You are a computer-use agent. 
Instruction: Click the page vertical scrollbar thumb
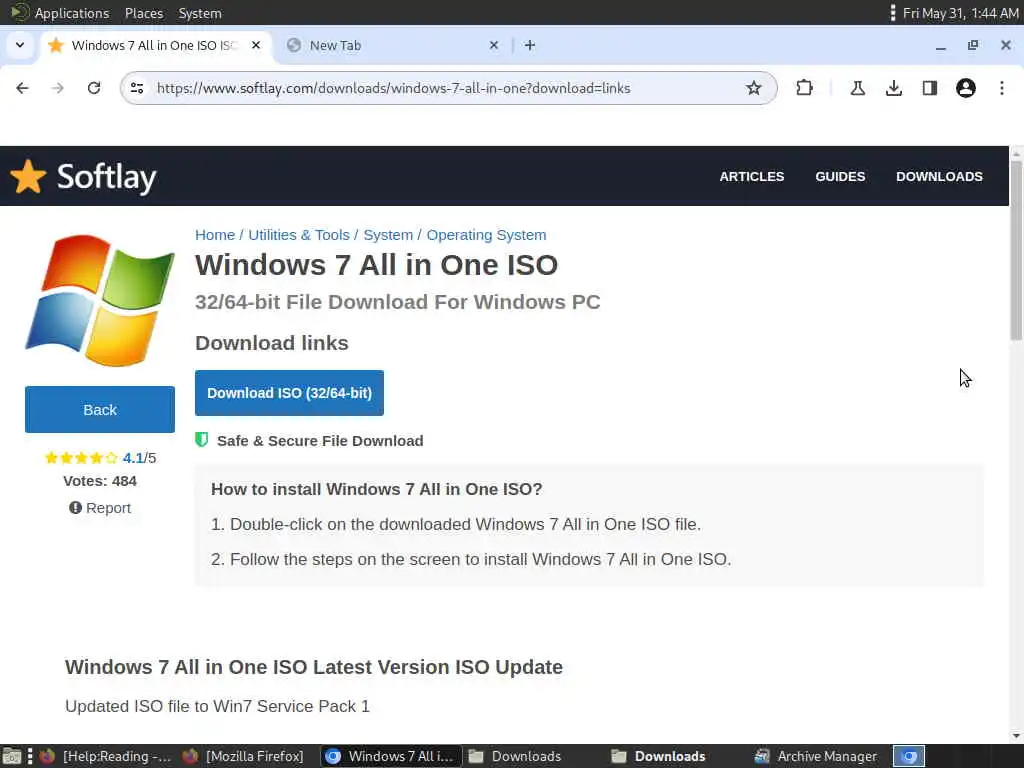pyautogui.click(x=1016, y=251)
